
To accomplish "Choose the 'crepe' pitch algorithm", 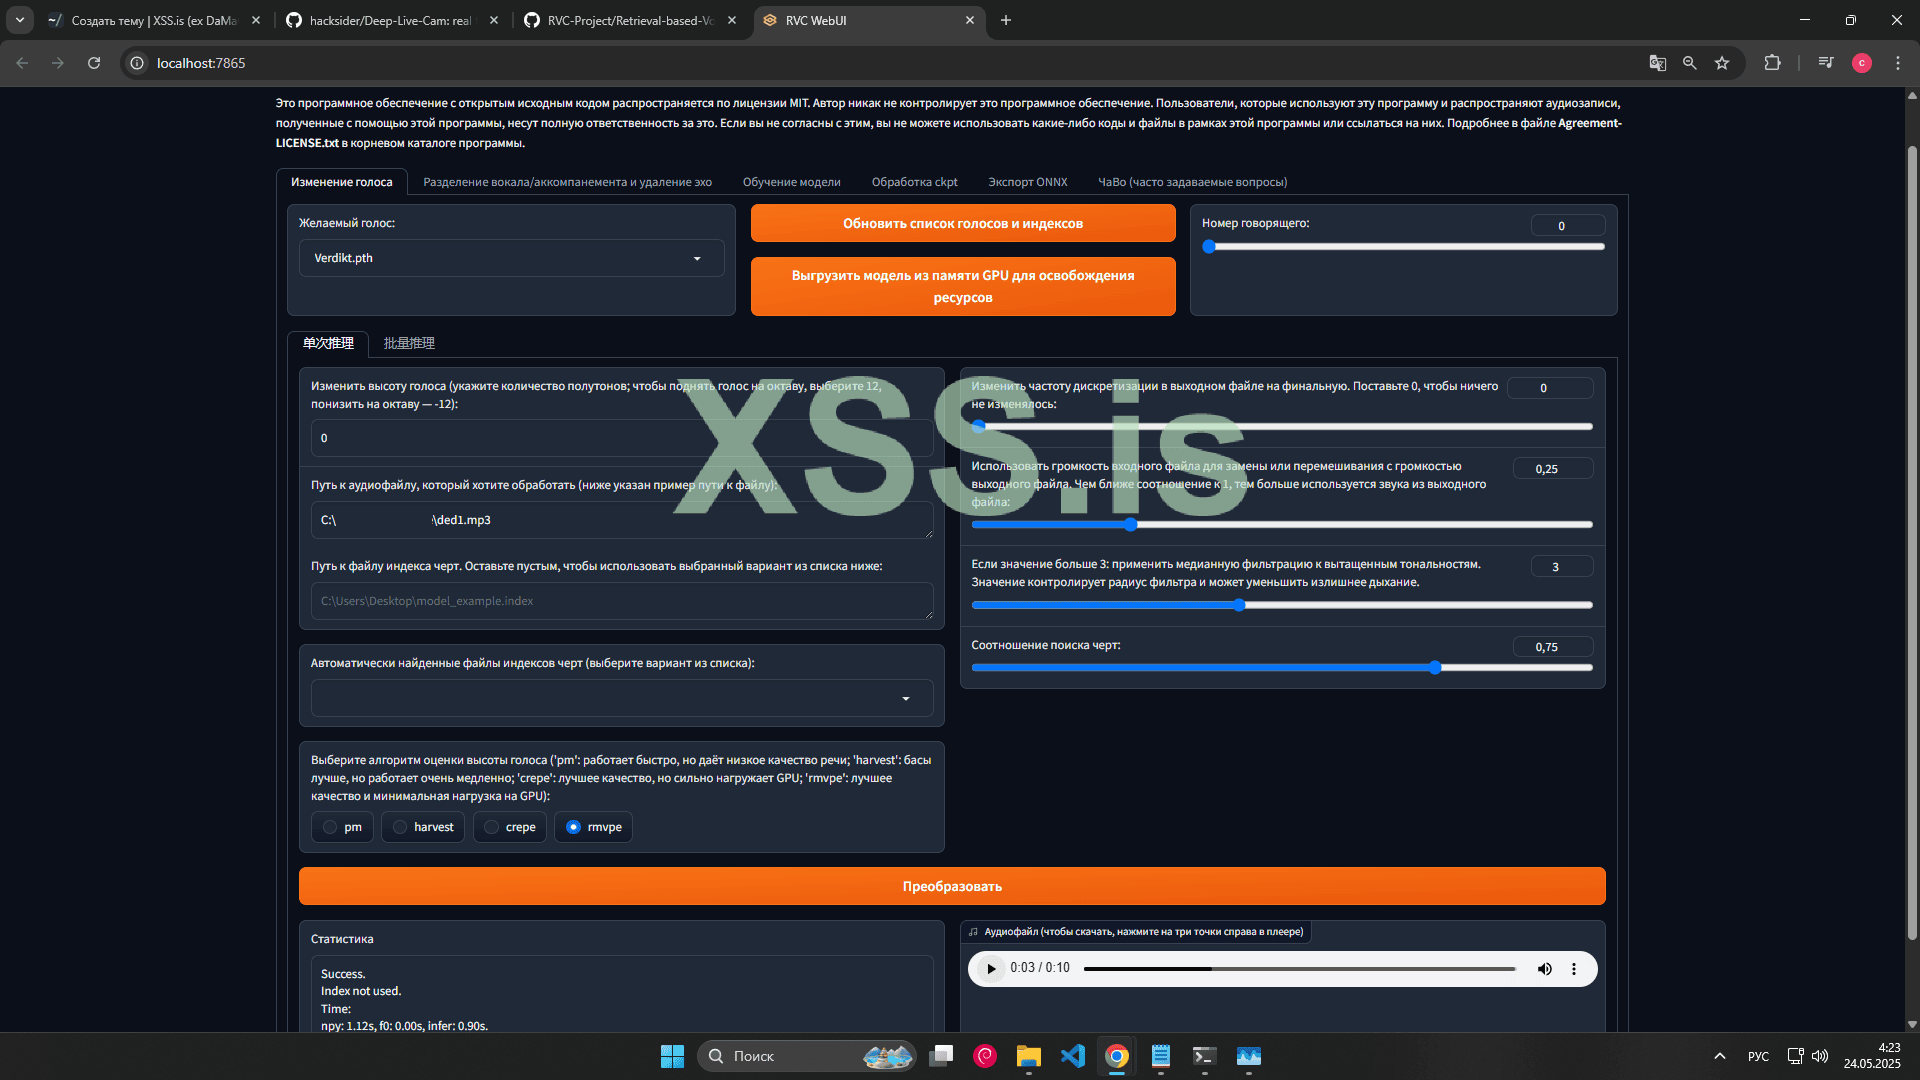I will pyautogui.click(x=492, y=827).
